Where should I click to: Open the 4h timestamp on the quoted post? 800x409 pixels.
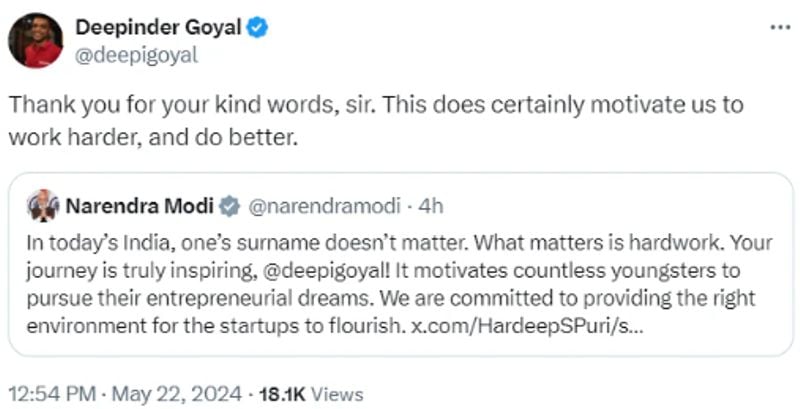pyautogui.click(x=431, y=207)
